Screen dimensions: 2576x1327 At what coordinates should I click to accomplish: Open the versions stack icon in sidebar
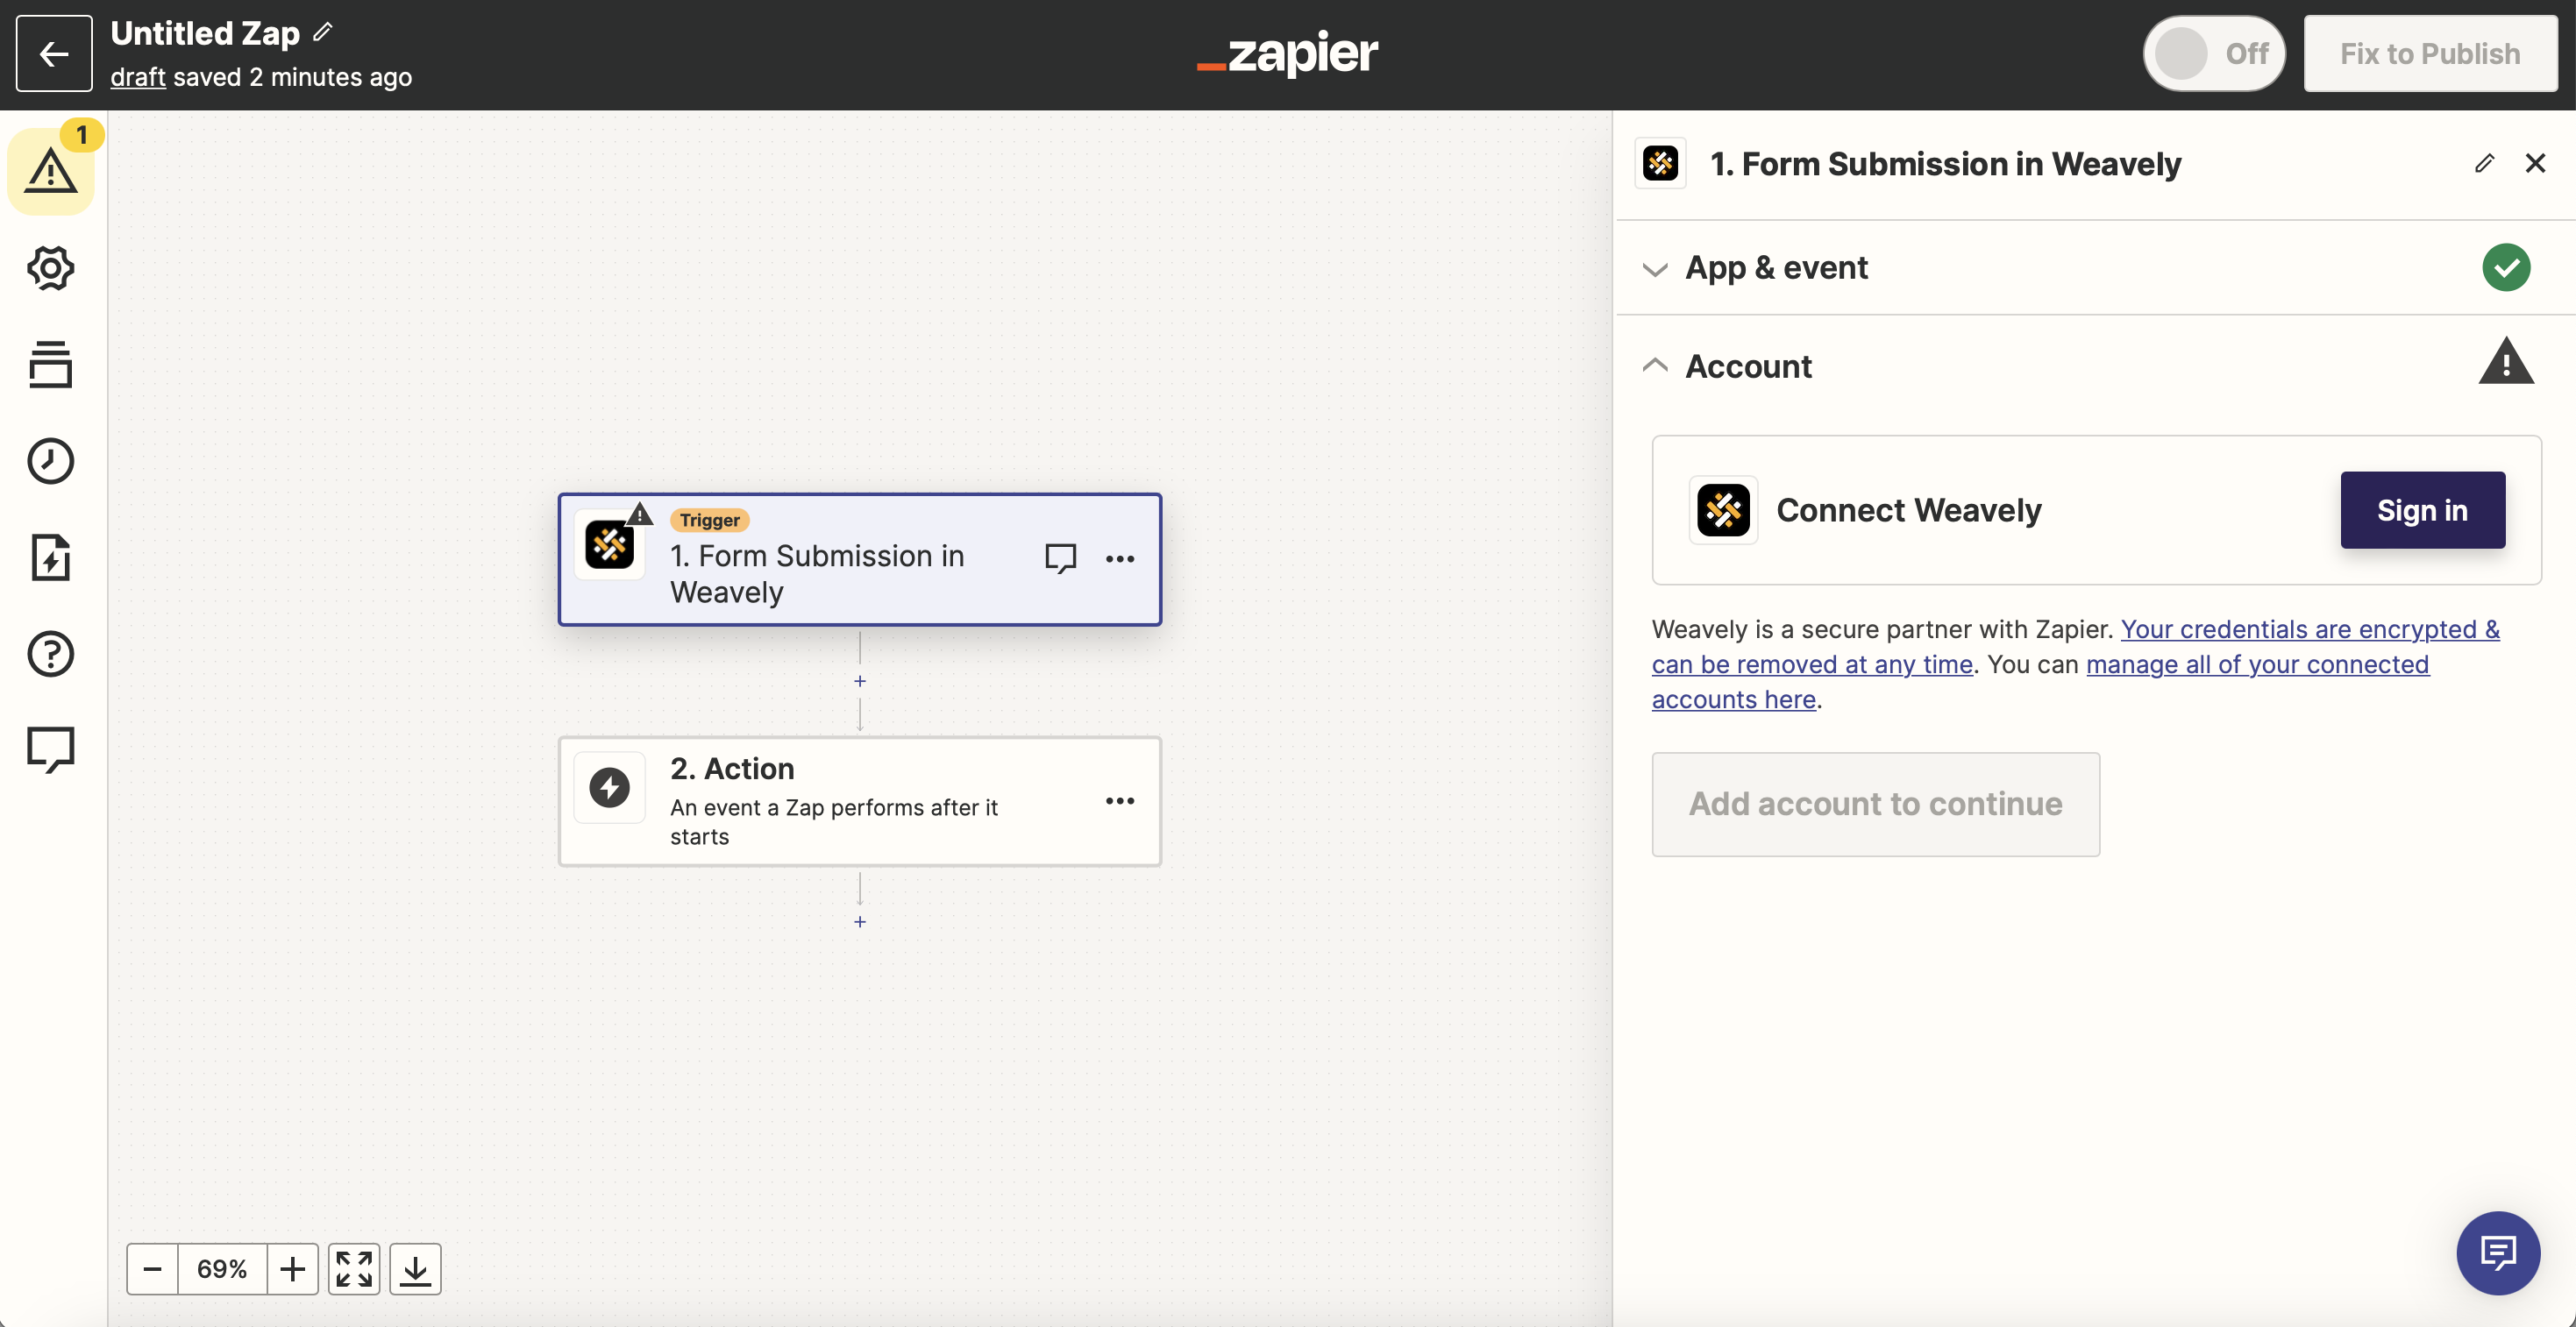coord(51,364)
